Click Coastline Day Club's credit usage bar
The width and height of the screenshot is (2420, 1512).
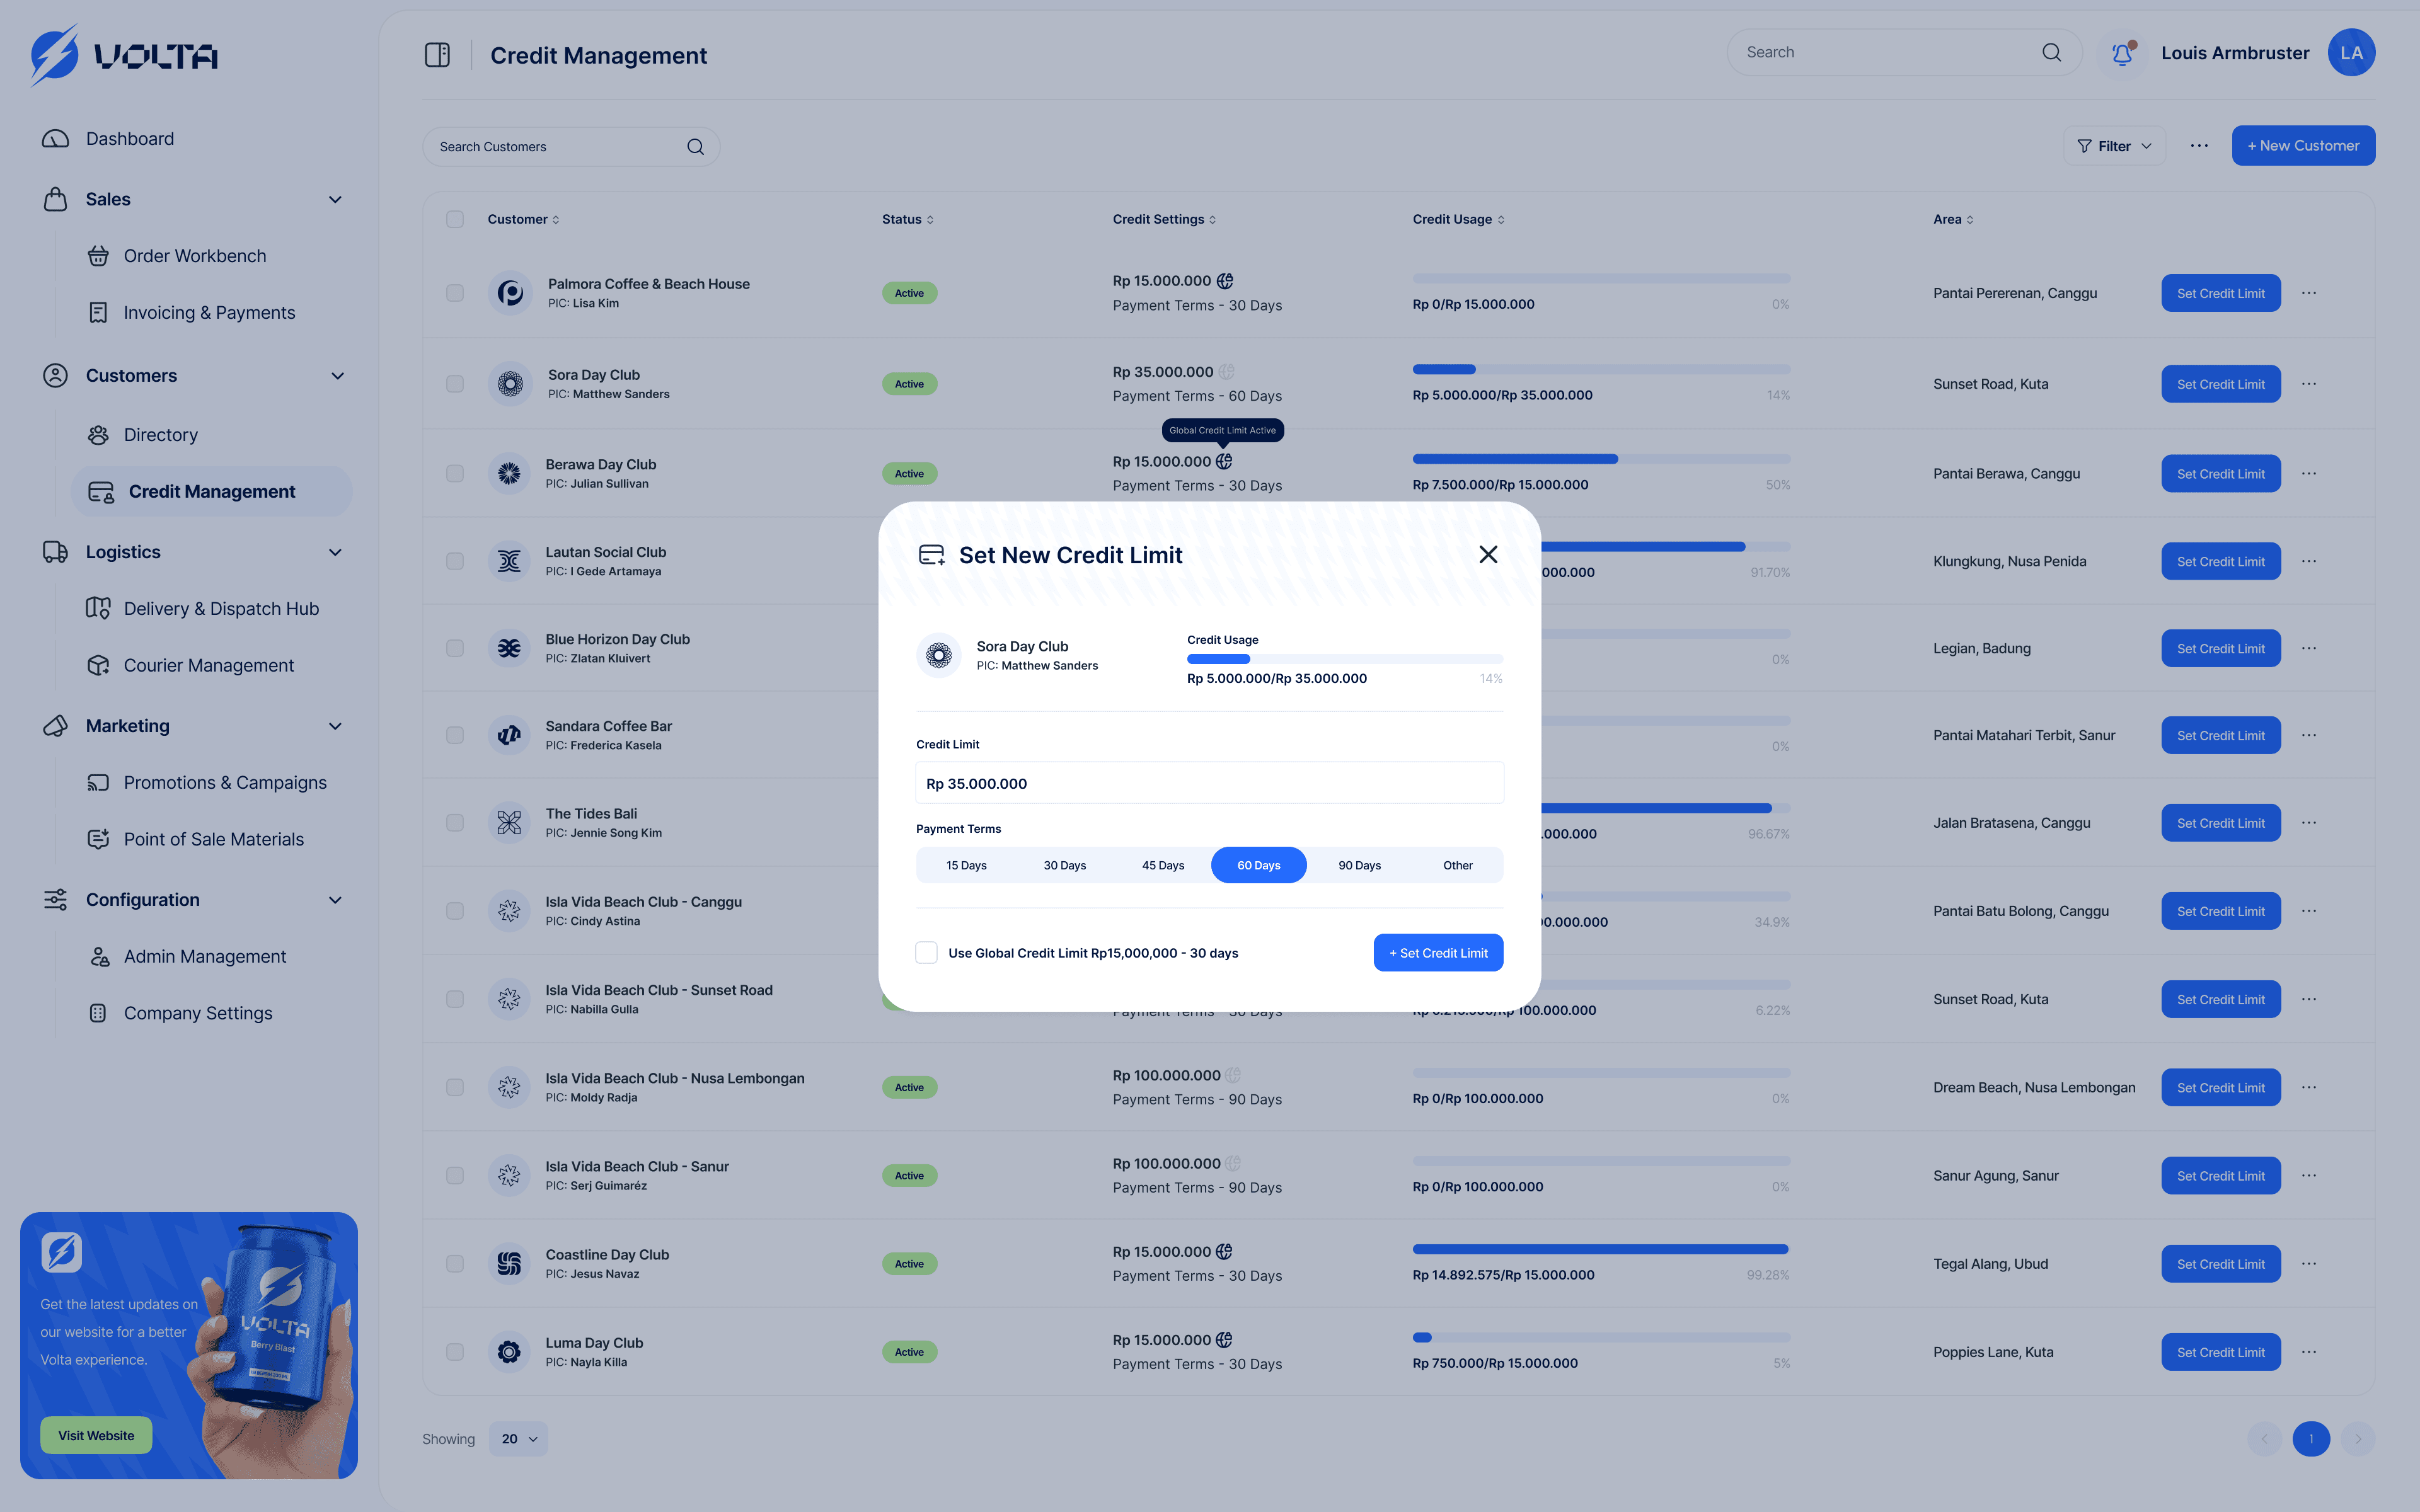point(1600,1249)
